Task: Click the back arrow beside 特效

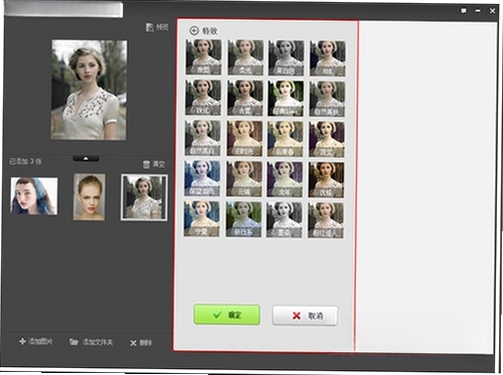Action: (x=194, y=31)
